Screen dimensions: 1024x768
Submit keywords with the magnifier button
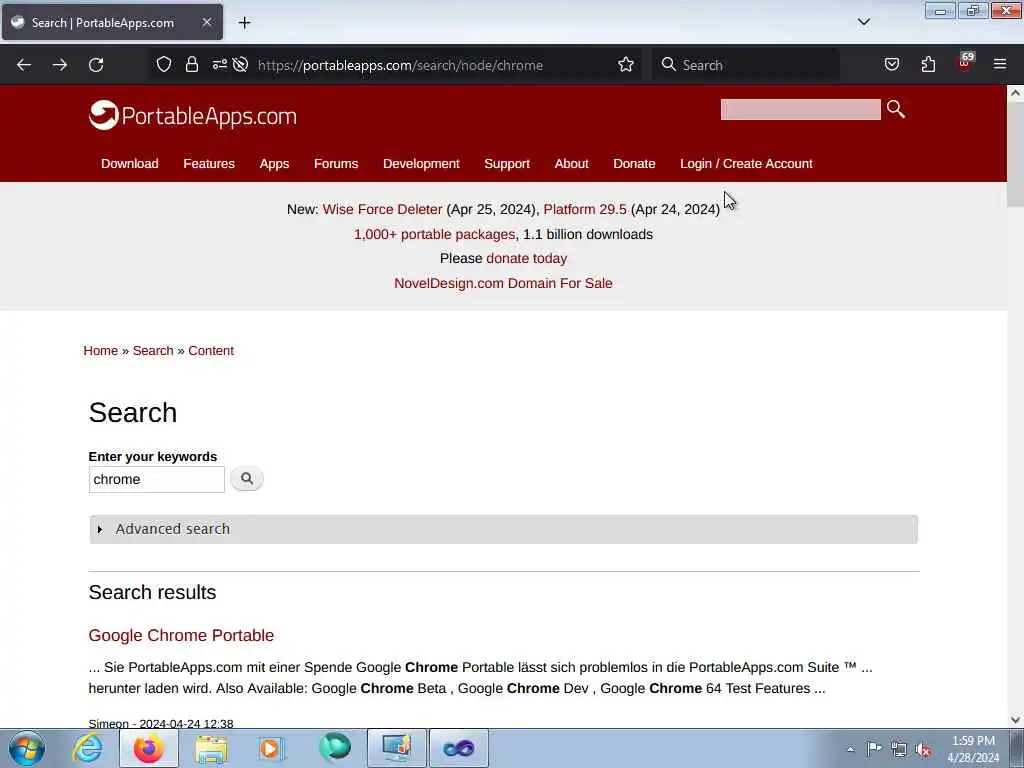click(x=247, y=479)
